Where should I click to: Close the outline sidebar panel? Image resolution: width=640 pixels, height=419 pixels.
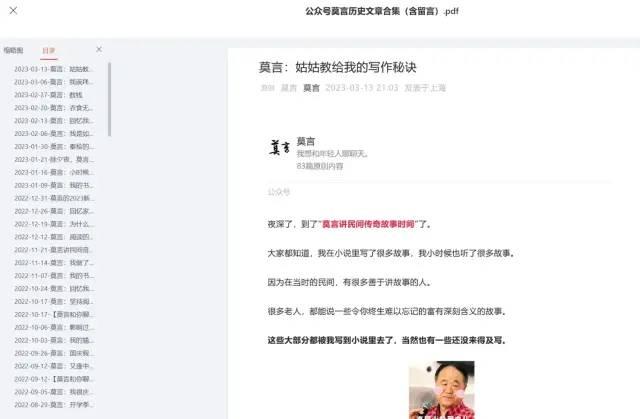coord(99,49)
